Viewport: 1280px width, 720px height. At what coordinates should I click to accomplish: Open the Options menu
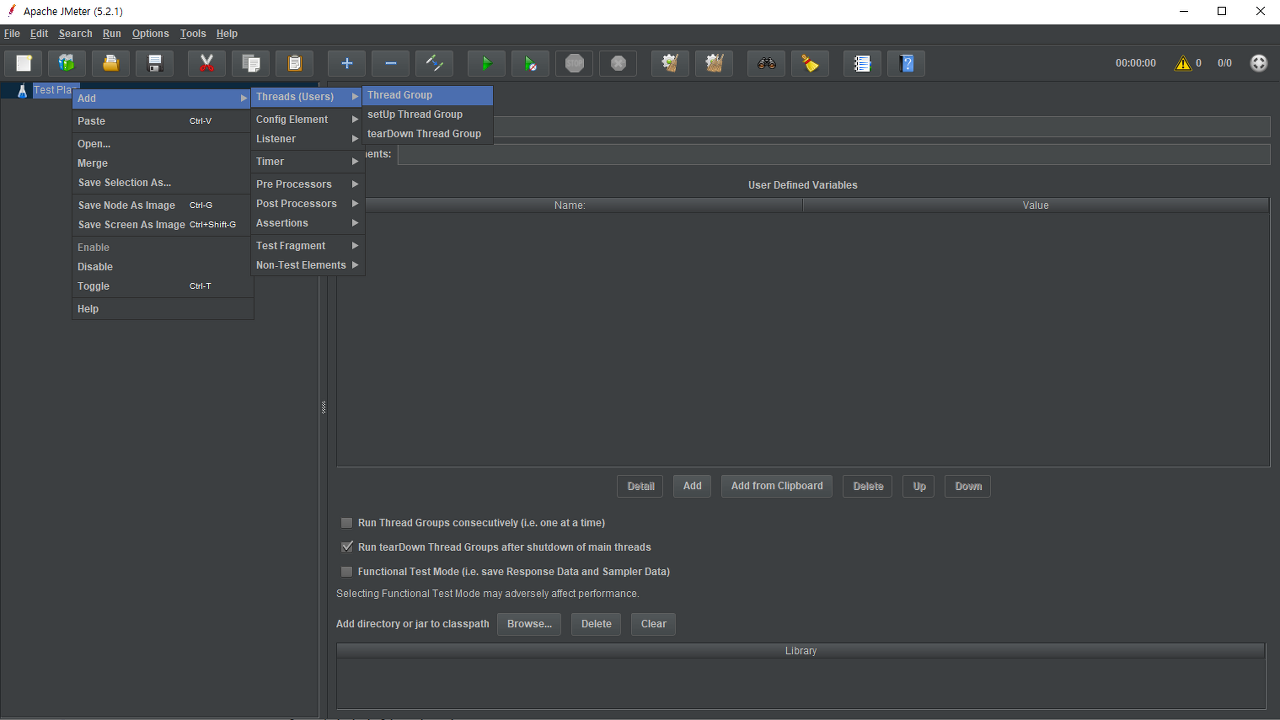pos(150,34)
